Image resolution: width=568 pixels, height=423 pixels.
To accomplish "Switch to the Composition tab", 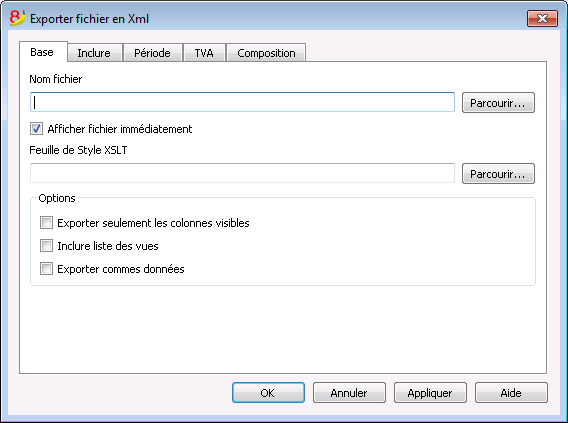I will click(266, 53).
